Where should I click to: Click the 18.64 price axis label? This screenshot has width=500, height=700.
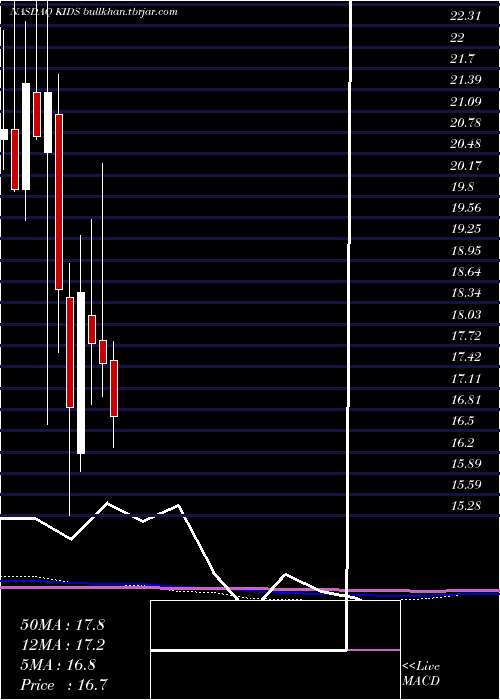(x=466, y=272)
